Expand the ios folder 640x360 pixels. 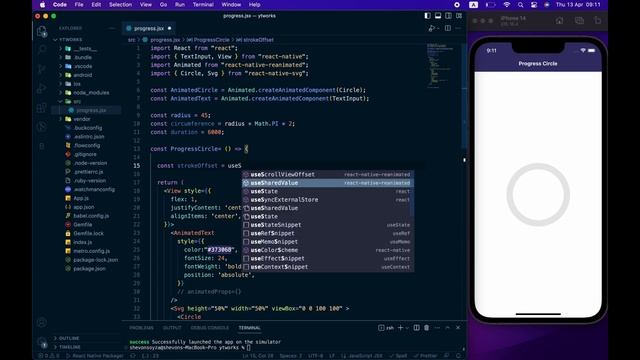pos(77,84)
